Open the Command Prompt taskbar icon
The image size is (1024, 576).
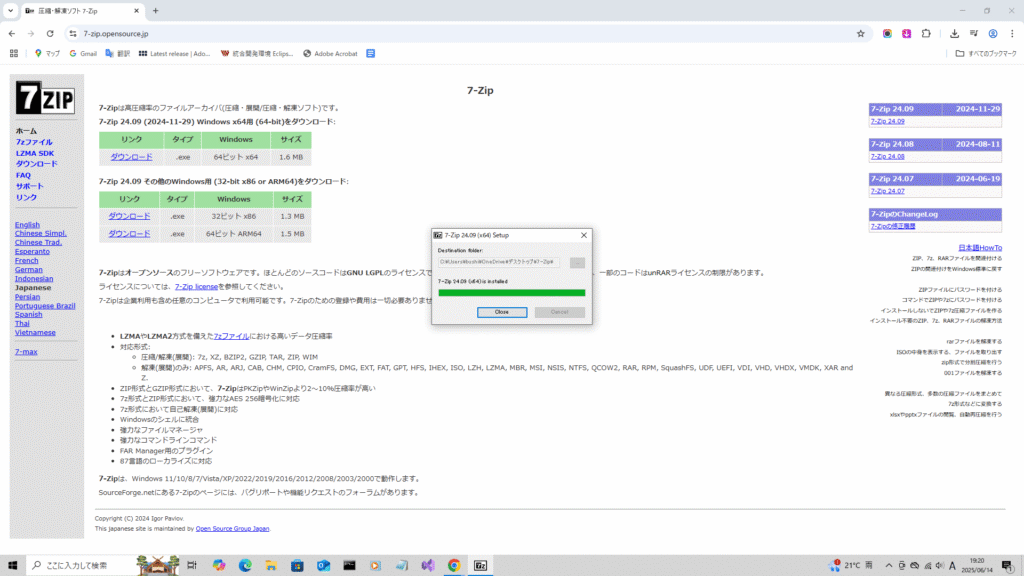click(x=349, y=566)
